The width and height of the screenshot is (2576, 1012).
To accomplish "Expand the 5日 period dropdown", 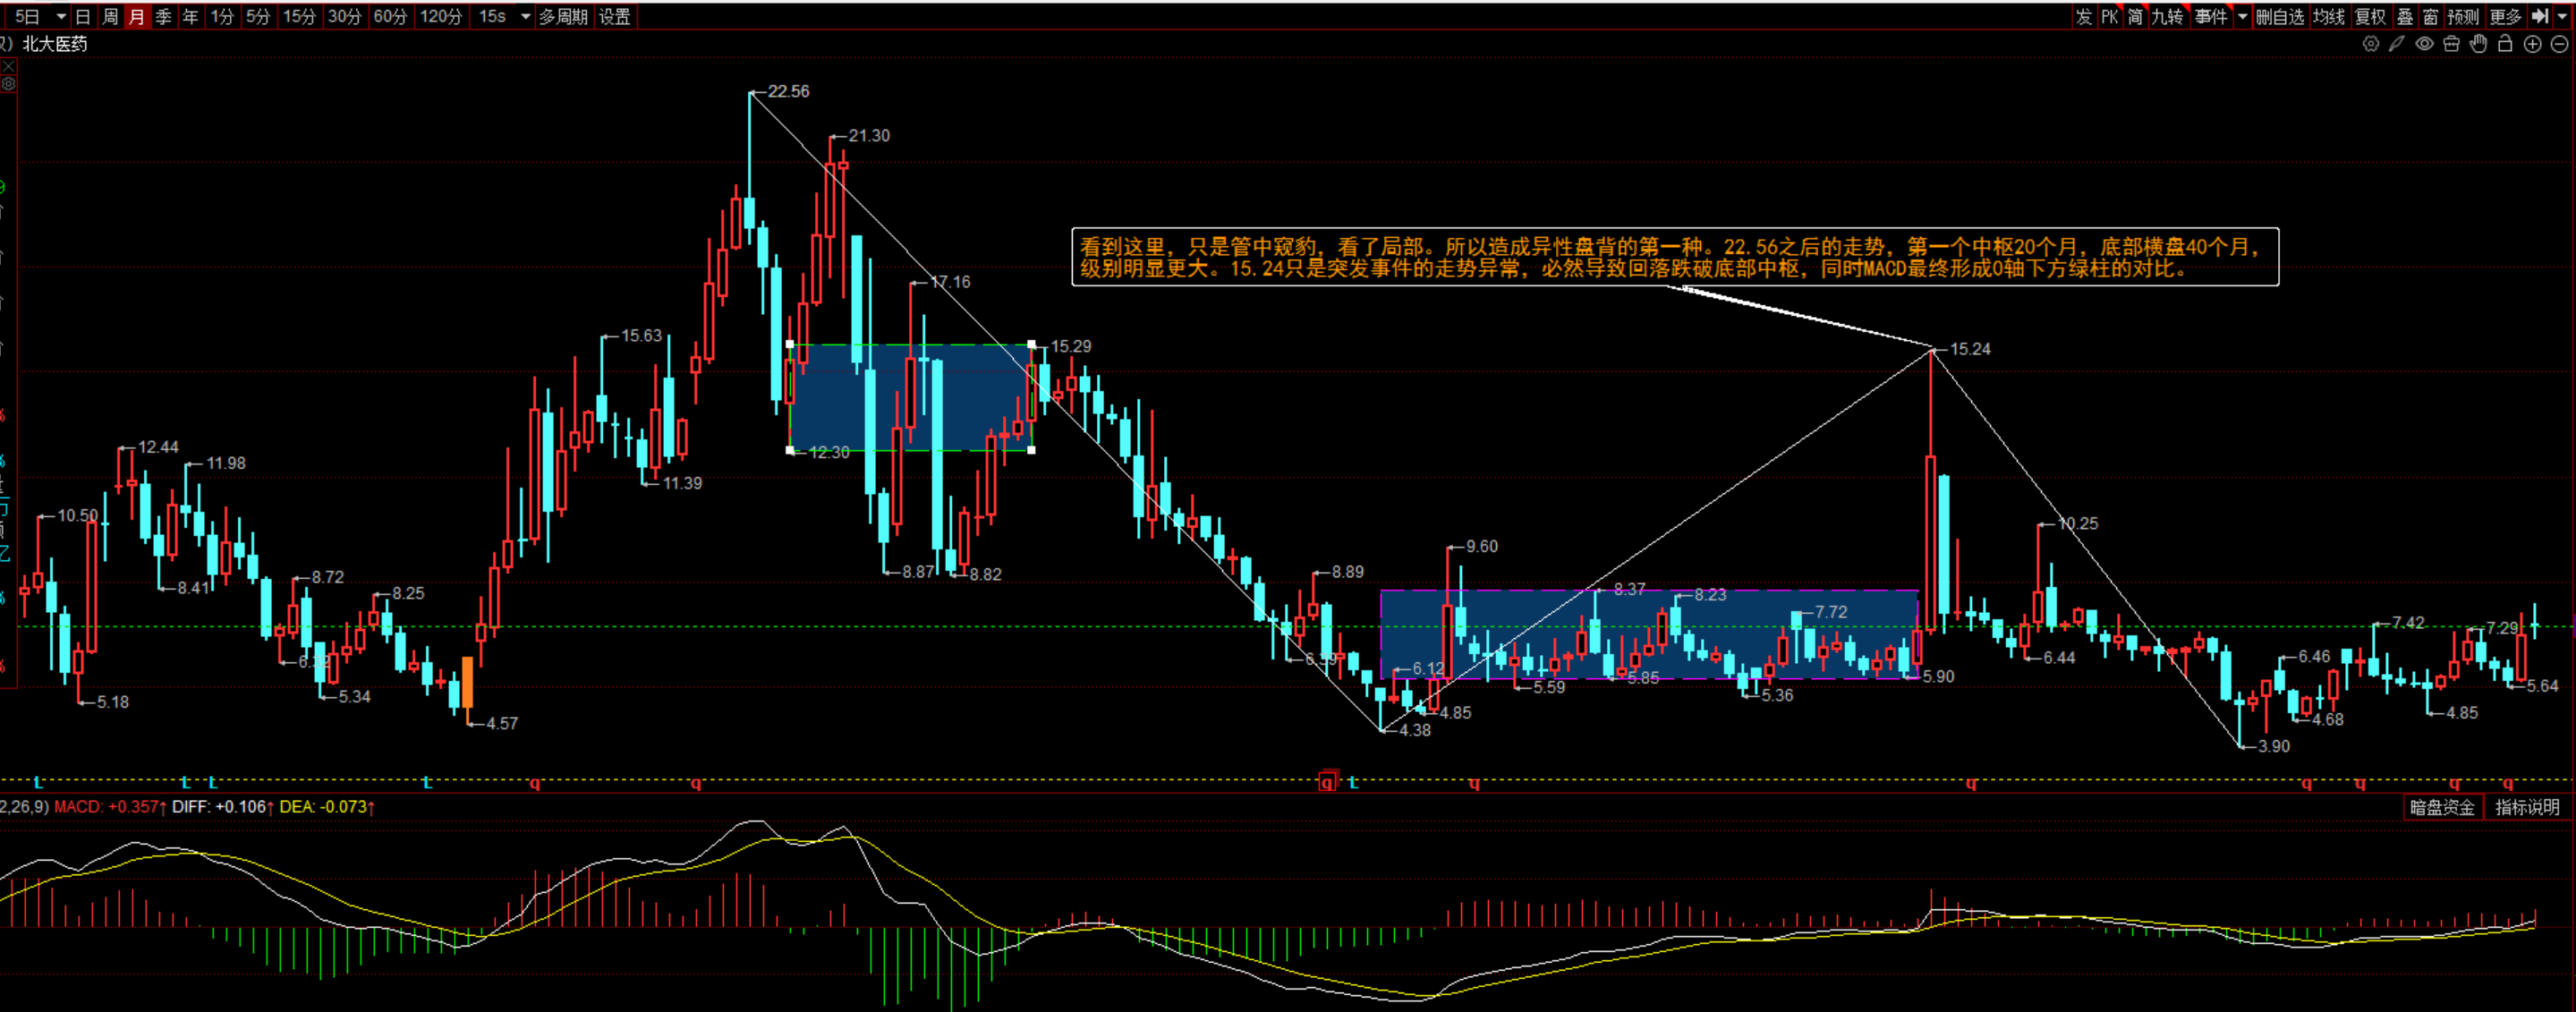I will 61,16.
